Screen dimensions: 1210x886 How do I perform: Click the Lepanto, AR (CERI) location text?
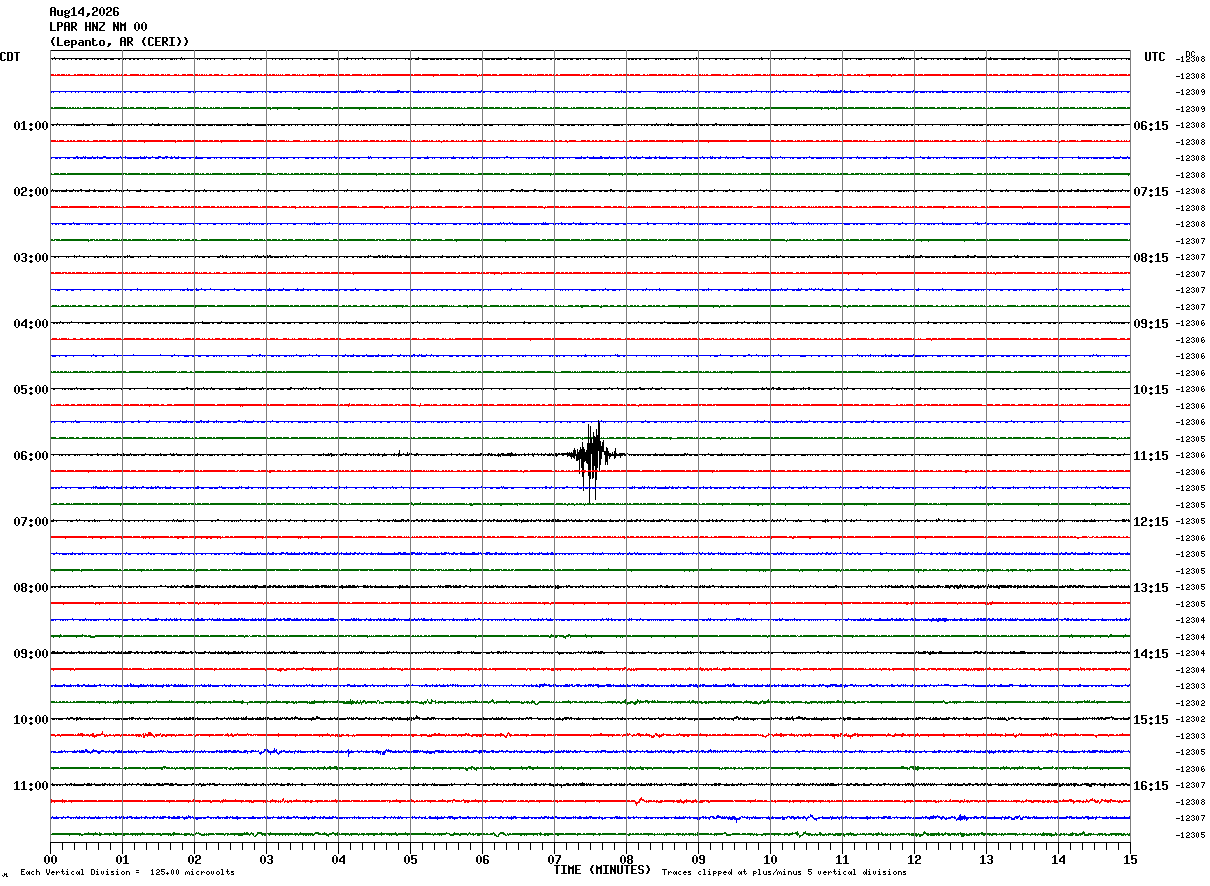tap(119, 42)
